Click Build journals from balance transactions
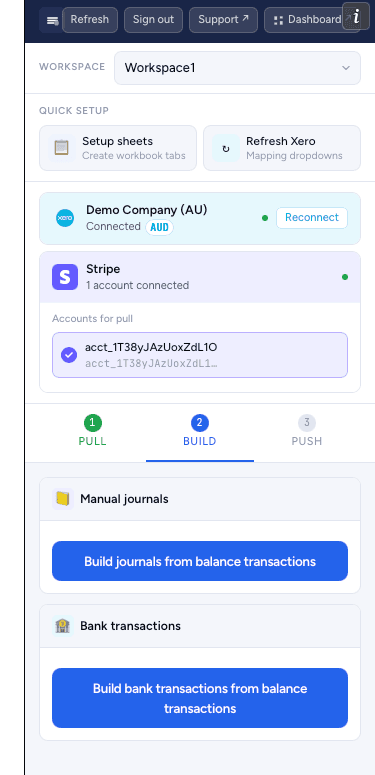375x775 pixels. pos(200,561)
